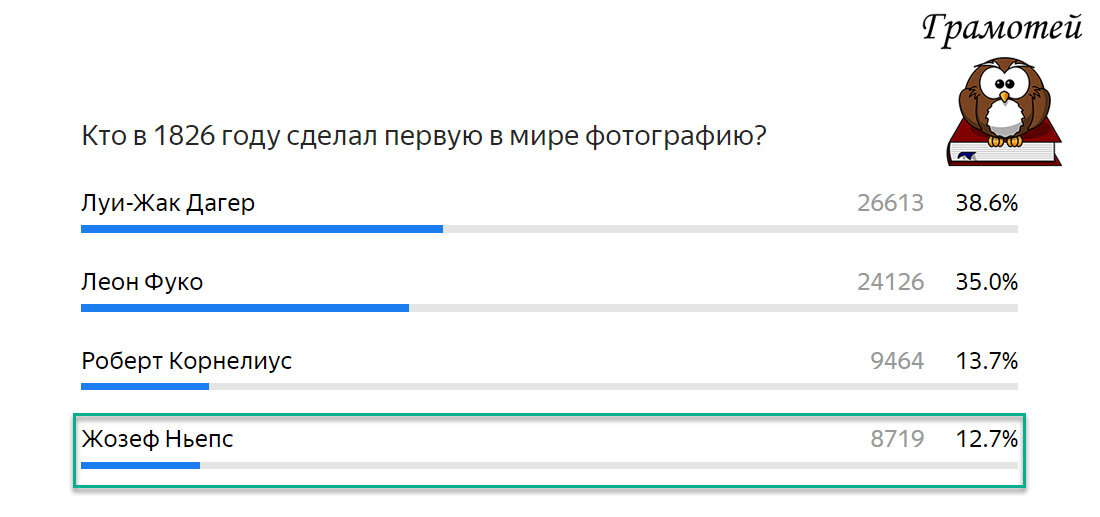Click the blue bar for Леон Фуко
Viewport: 1100px width, 517px height.
click(245, 308)
